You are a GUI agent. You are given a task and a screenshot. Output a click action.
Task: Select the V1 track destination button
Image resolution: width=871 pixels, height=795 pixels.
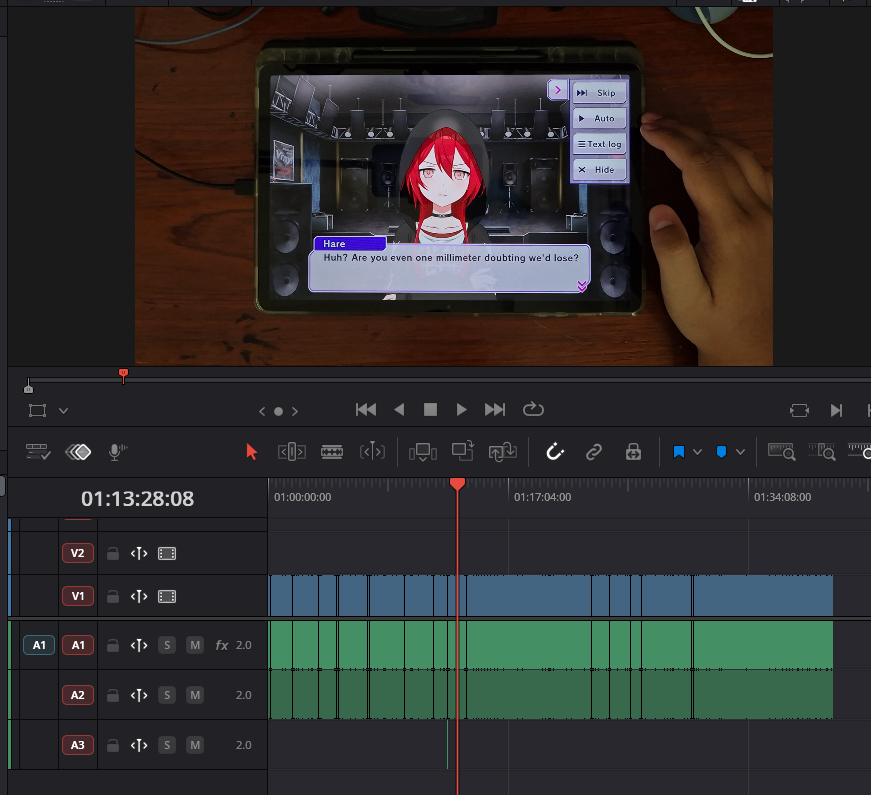click(78, 596)
